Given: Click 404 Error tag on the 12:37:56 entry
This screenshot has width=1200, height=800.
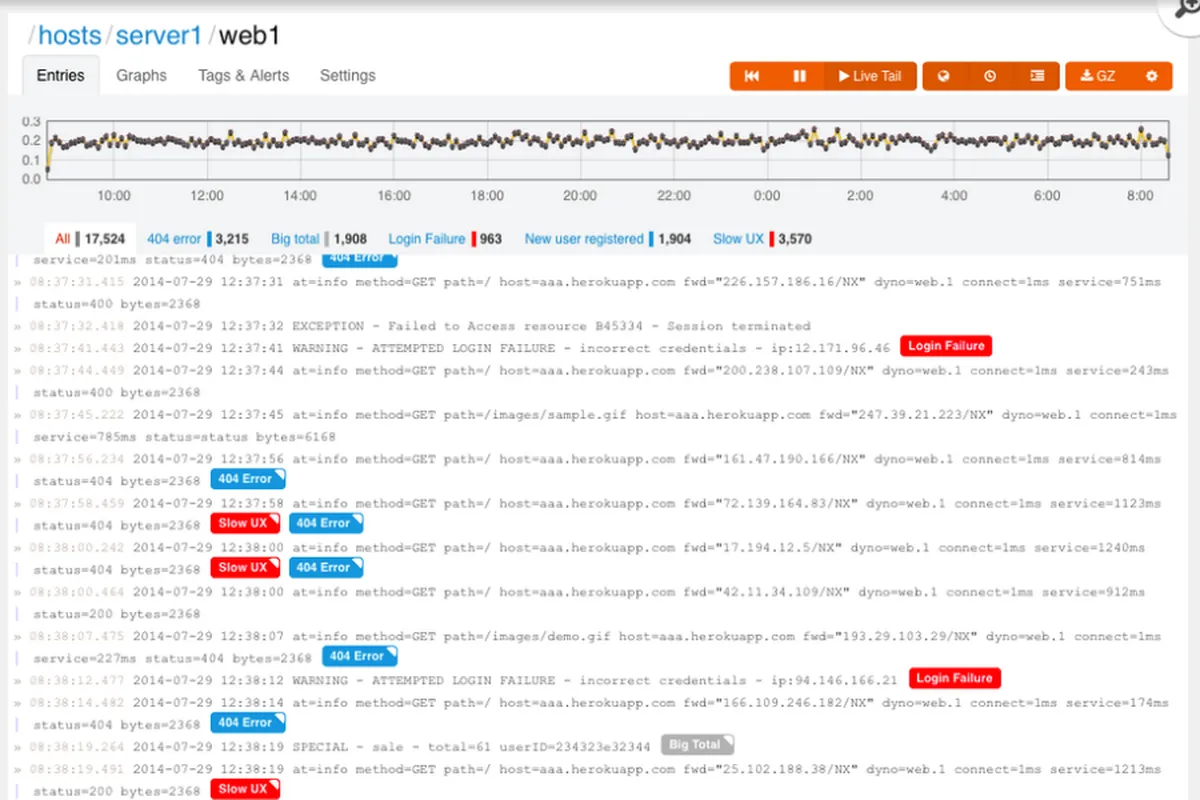Looking at the screenshot, I should point(247,479).
